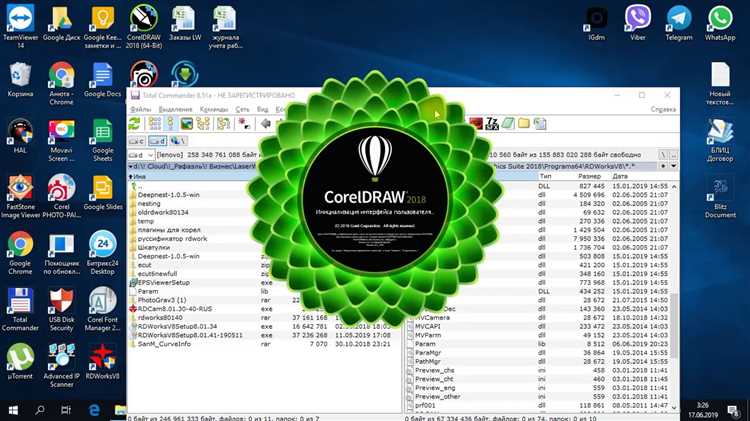The width and height of the screenshot is (750, 421).
Task: Open CorelDRAW 2018 (64-Bit) desktop shortcut
Action: coord(143,26)
